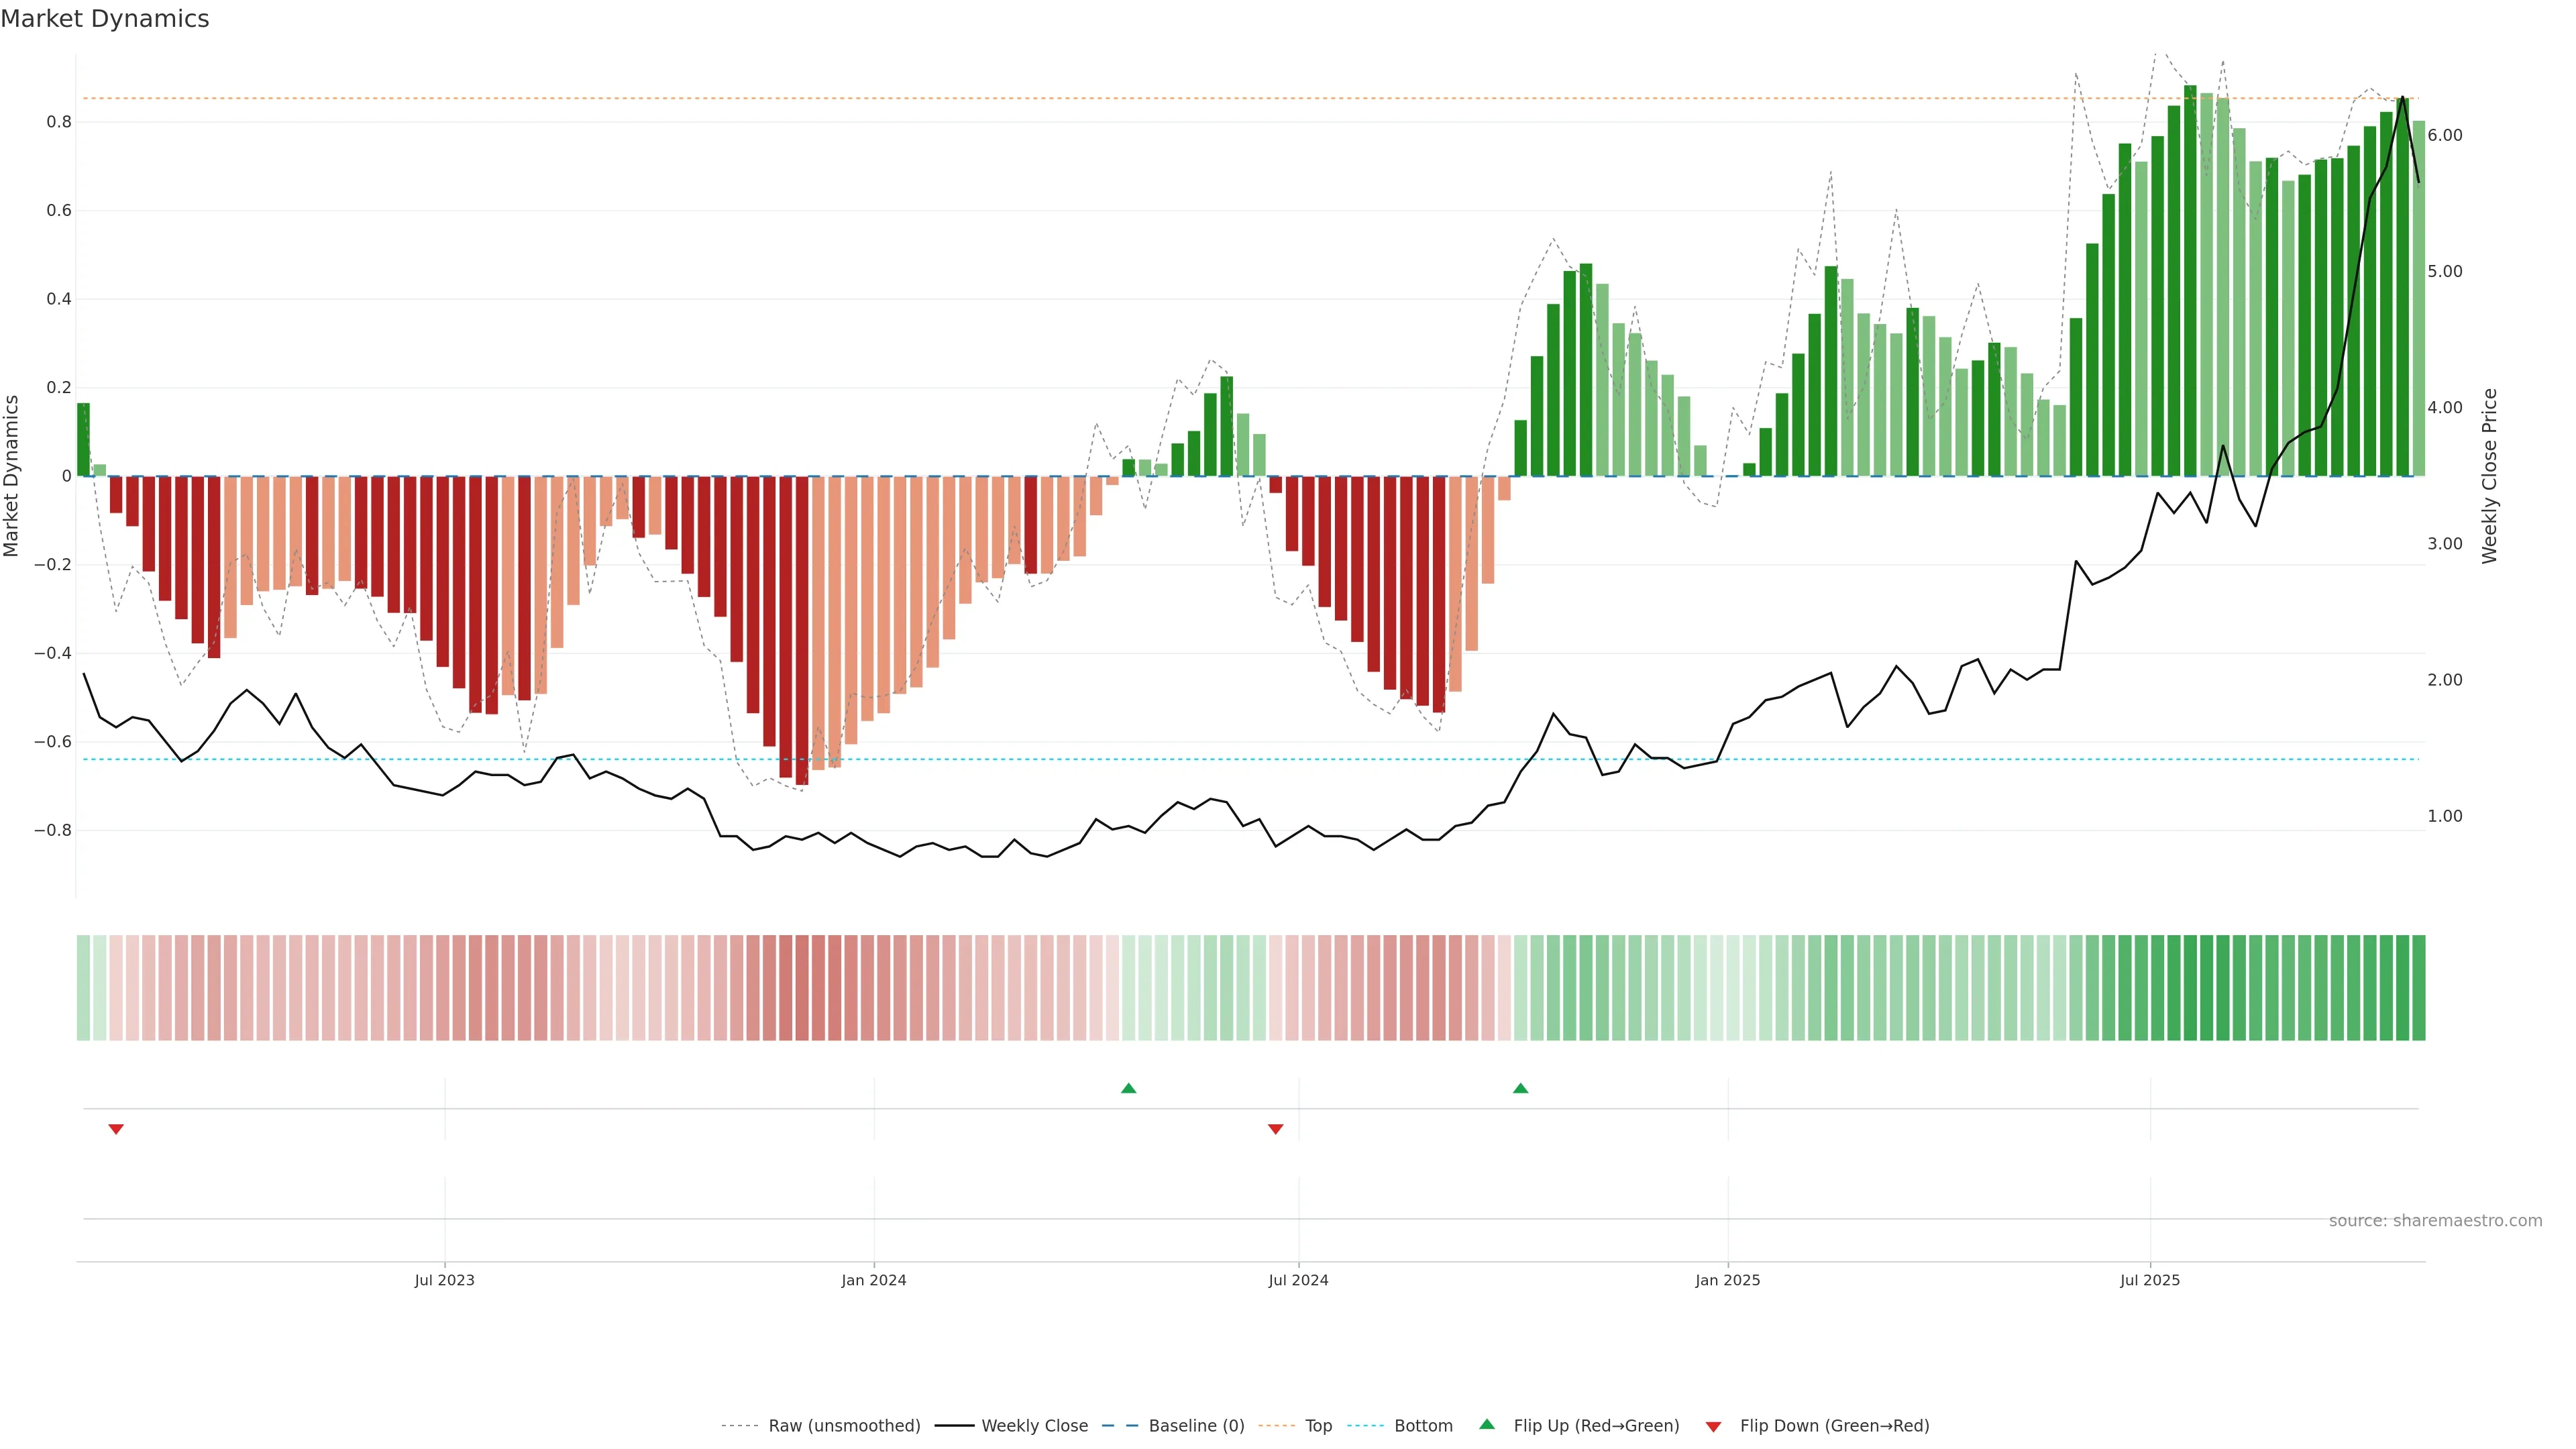2576x1449 pixels.
Task: Toggle Weekly Close legend entry
Action: [x=1034, y=1425]
